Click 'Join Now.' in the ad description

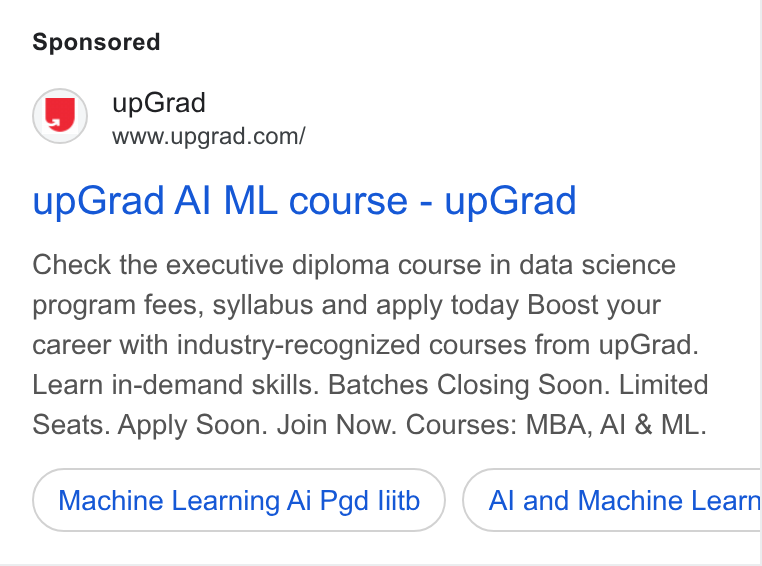click(x=337, y=425)
